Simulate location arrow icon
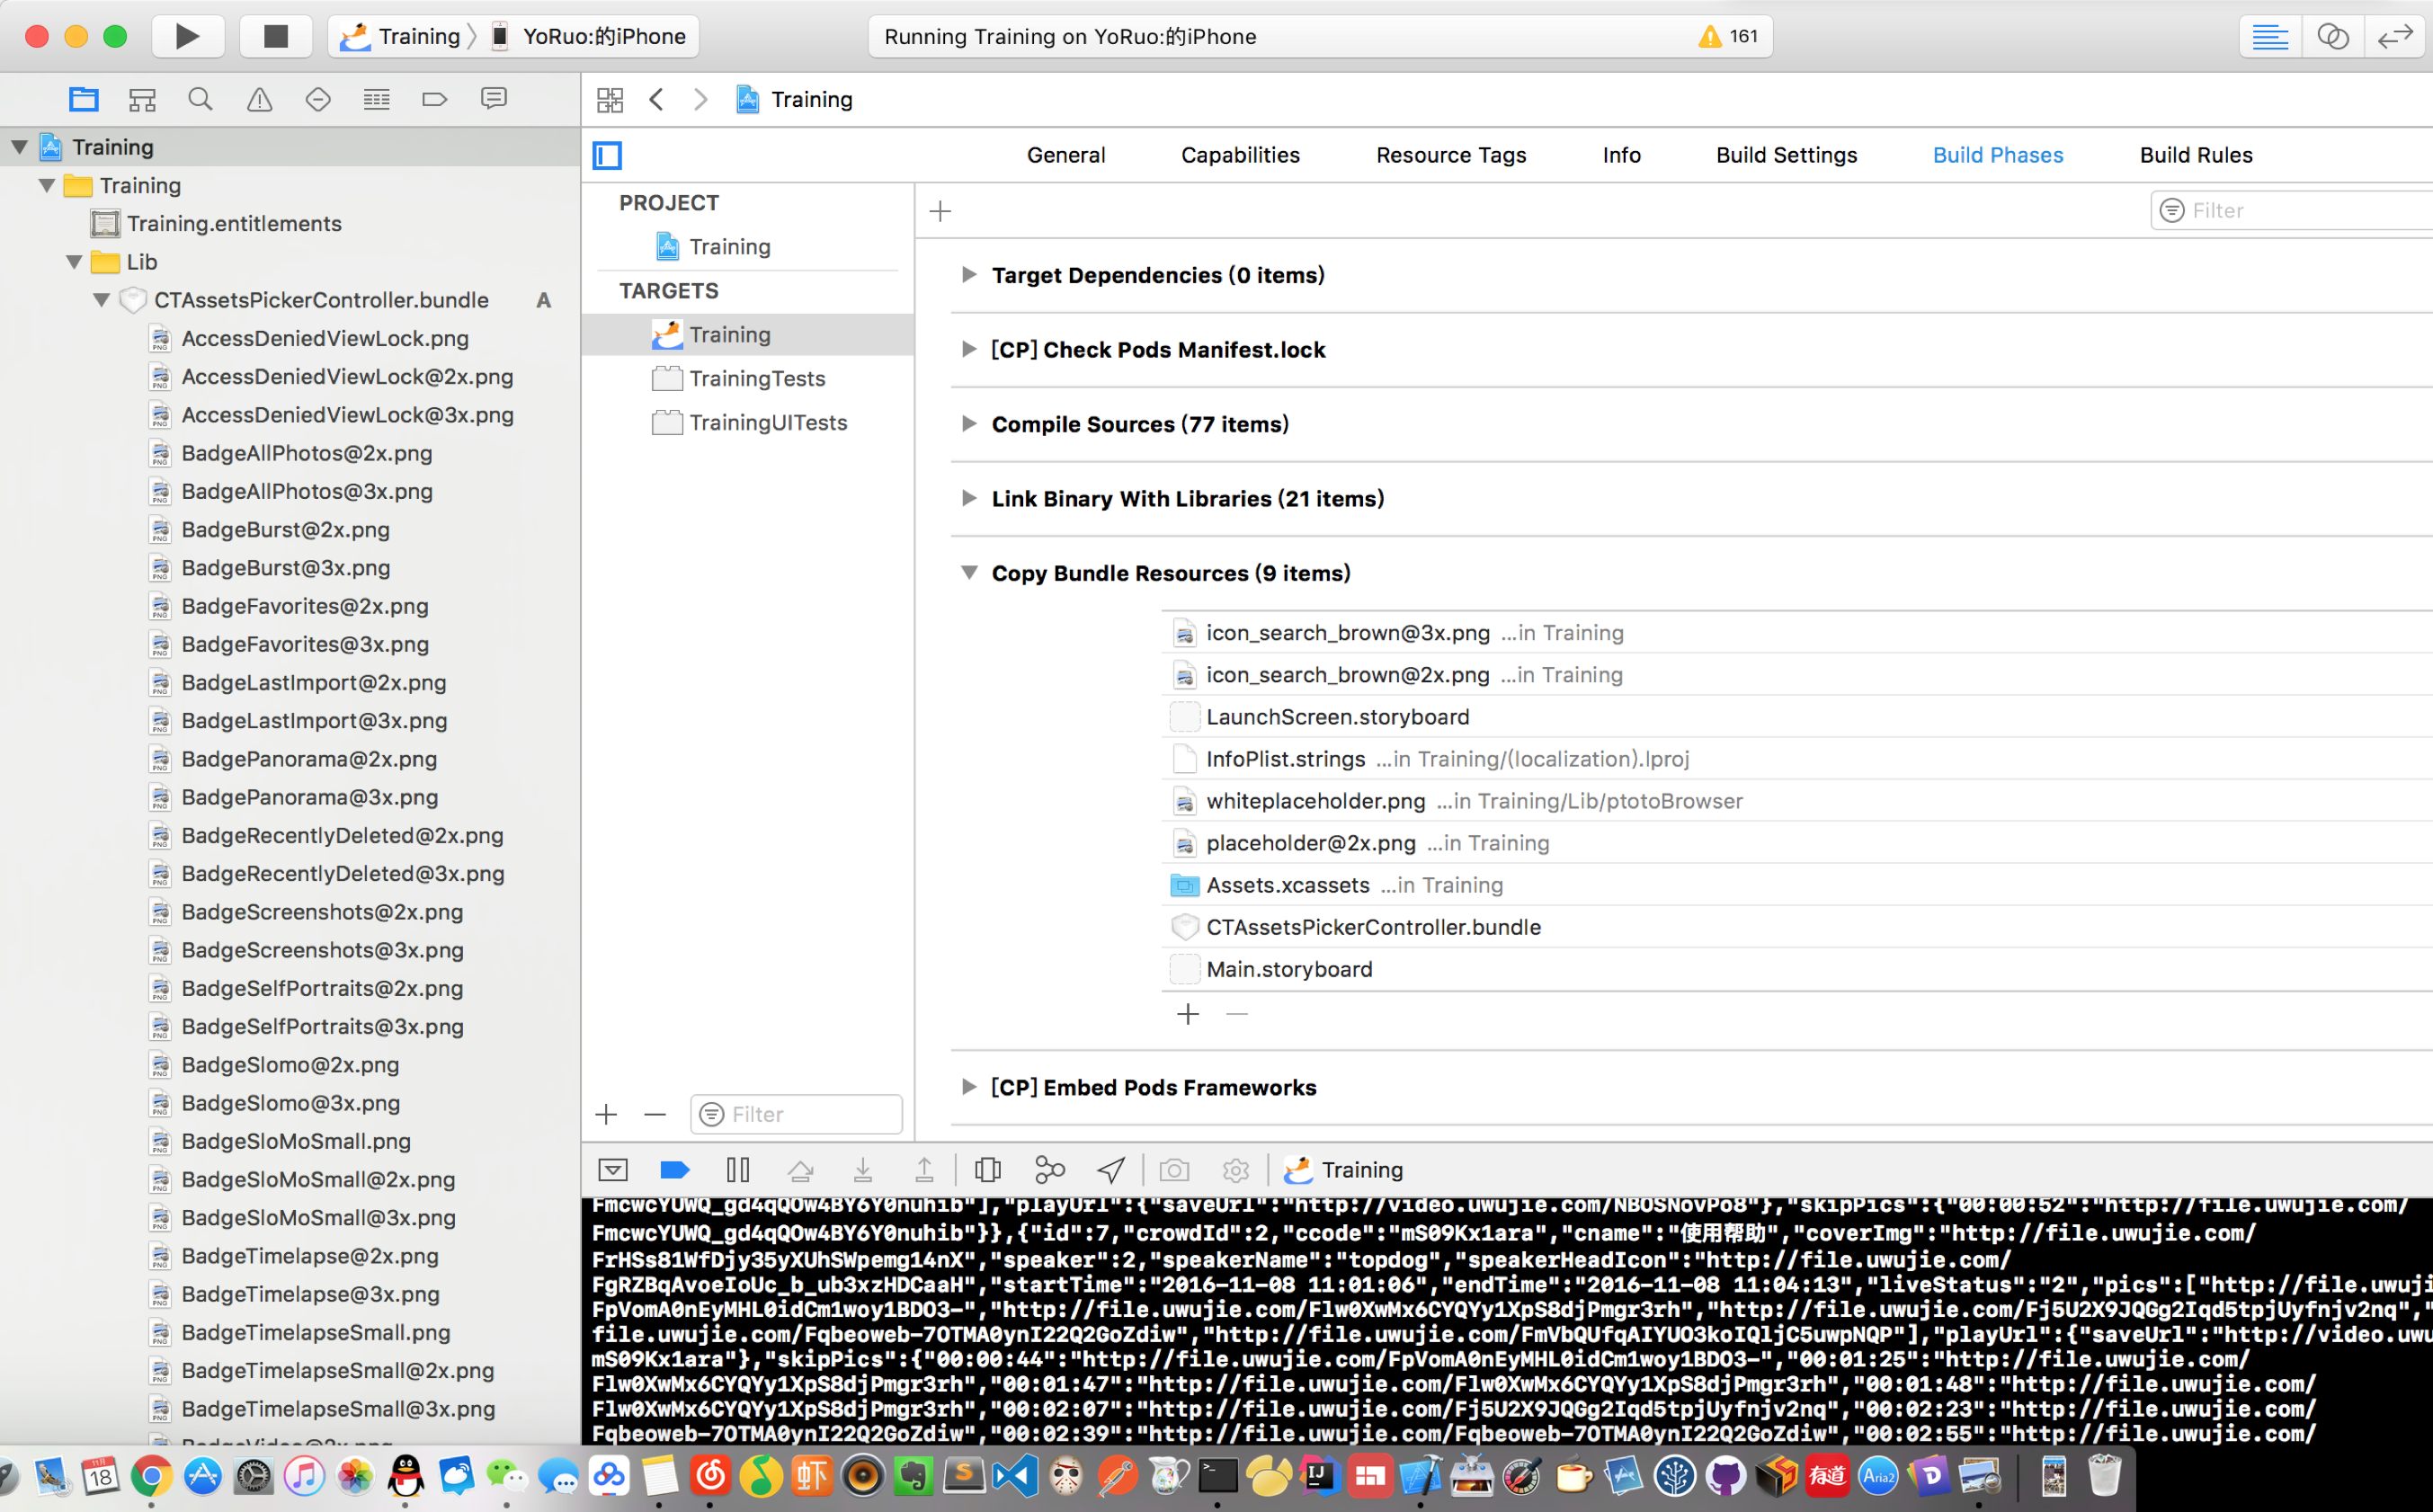 pyautogui.click(x=1111, y=1169)
